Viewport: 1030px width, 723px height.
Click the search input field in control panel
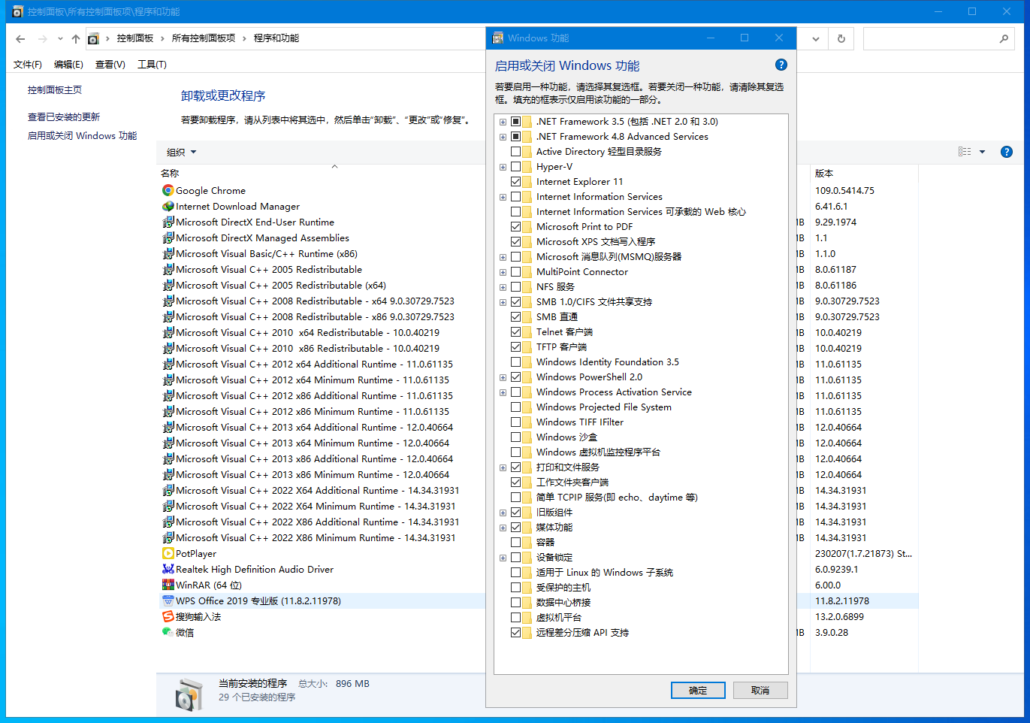pyautogui.click(x=930, y=39)
